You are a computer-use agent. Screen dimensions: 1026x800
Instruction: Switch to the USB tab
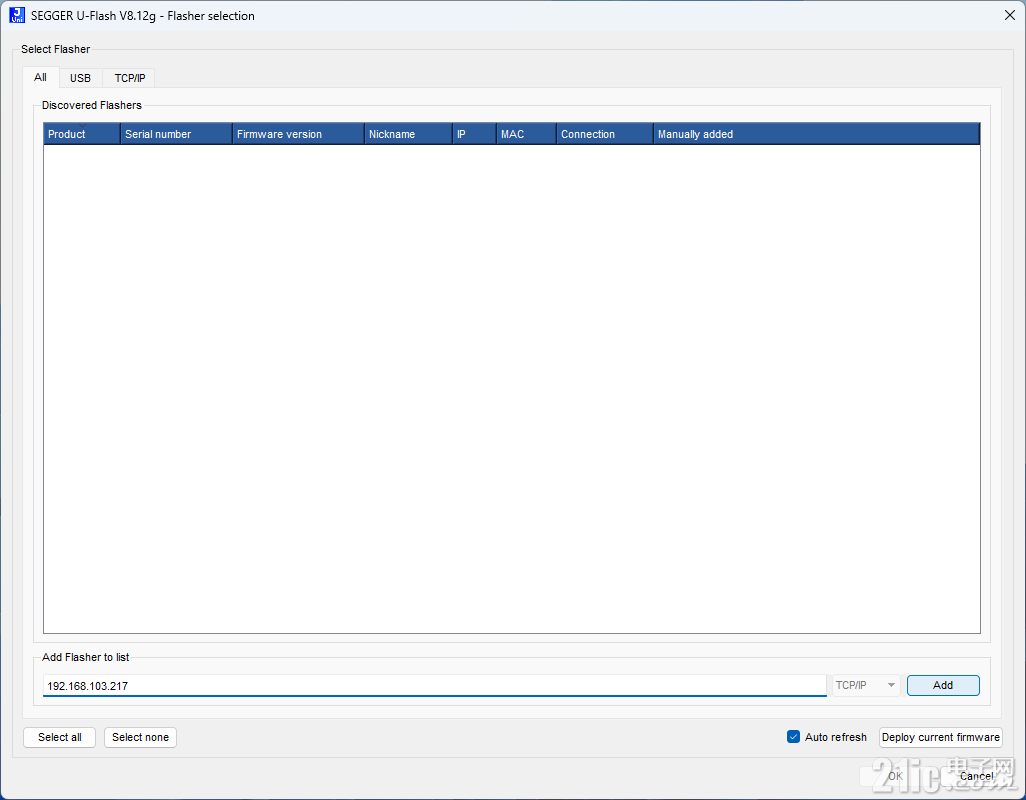80,78
